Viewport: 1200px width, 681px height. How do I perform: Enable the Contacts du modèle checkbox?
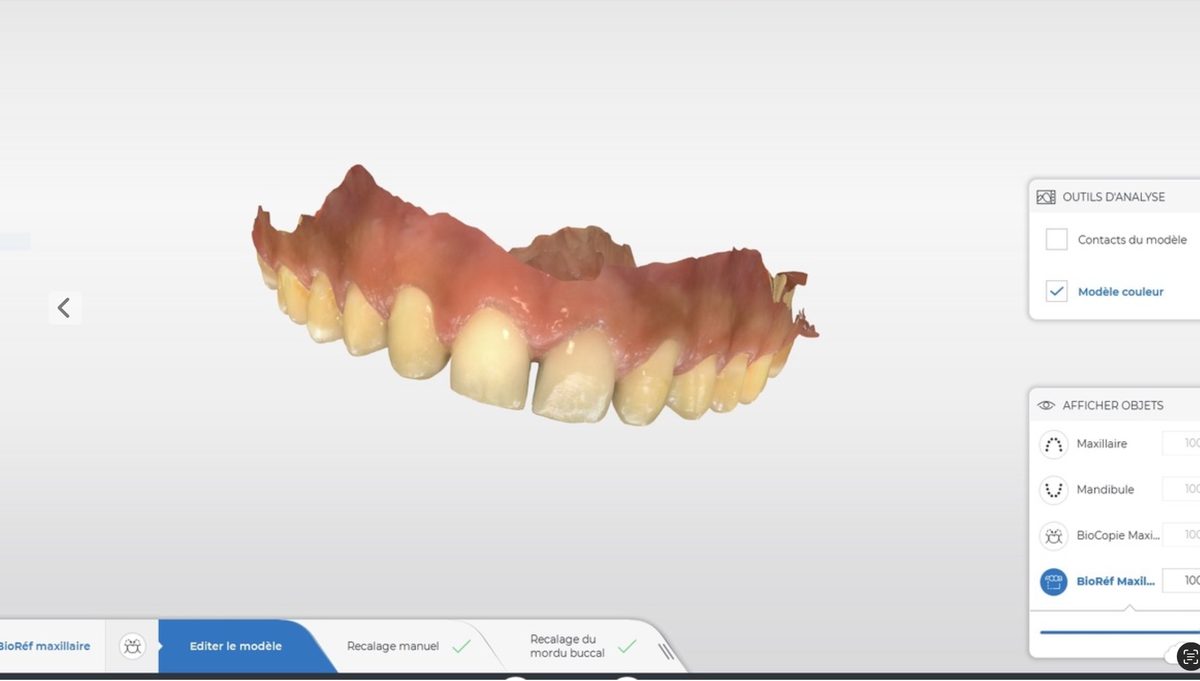tap(1056, 240)
